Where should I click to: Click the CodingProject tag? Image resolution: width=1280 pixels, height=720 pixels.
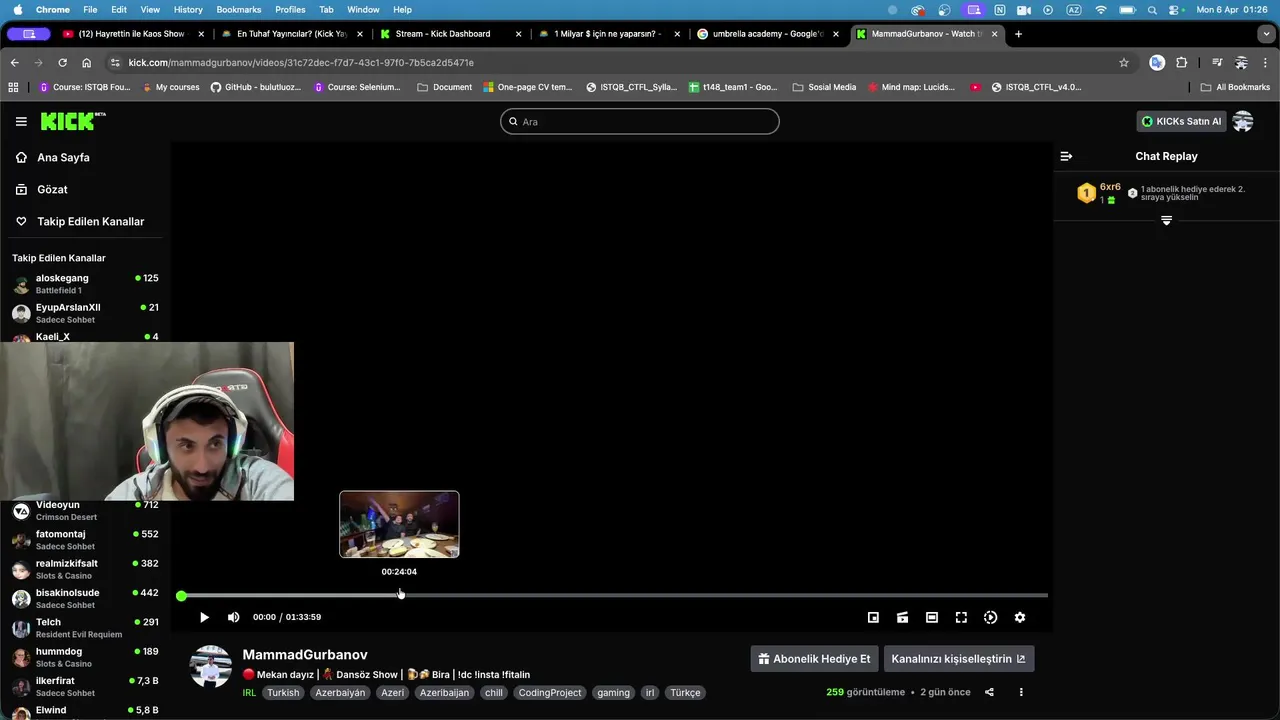[549, 692]
